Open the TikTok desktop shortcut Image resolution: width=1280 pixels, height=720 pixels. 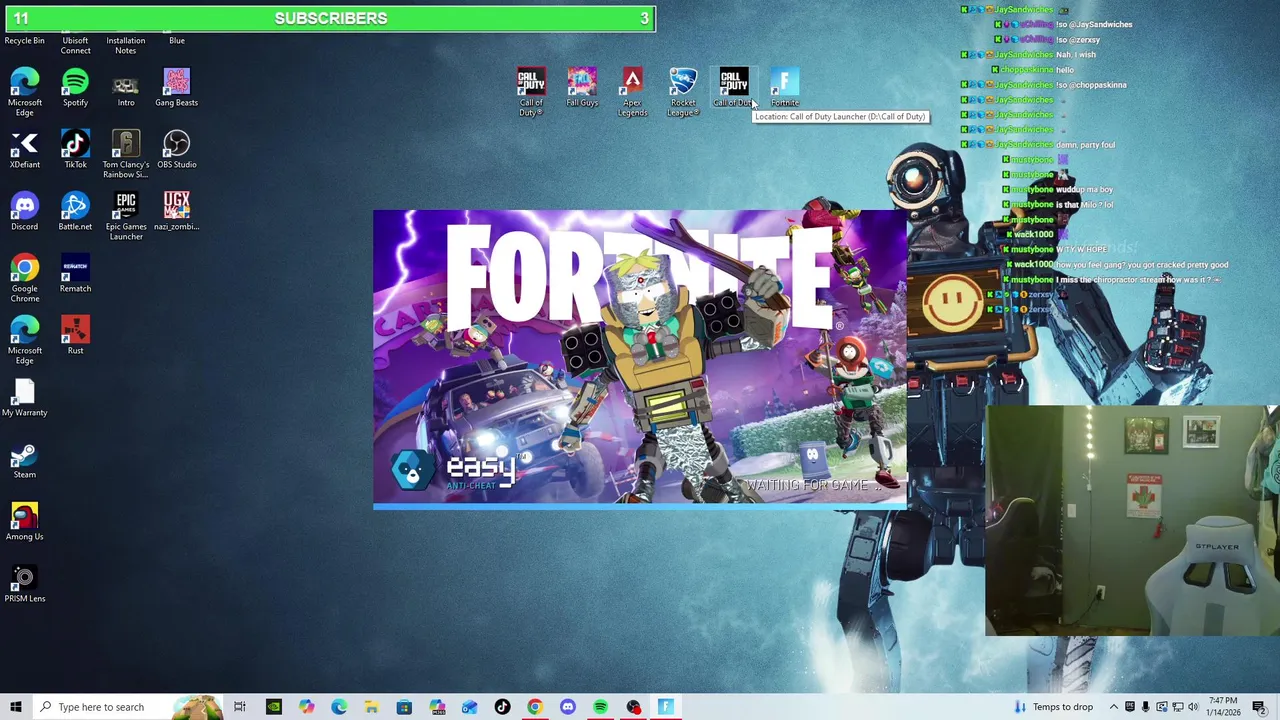tap(75, 150)
